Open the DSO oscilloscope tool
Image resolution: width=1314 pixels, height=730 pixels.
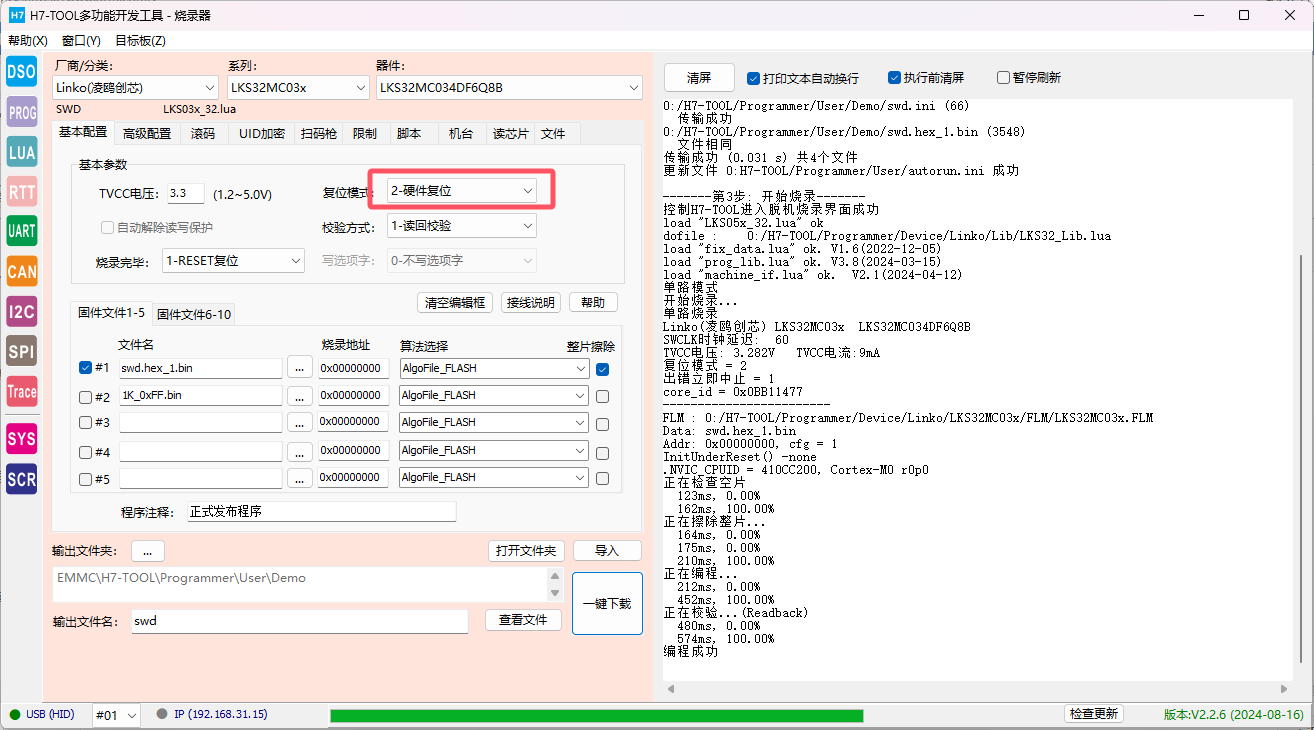(x=22, y=71)
